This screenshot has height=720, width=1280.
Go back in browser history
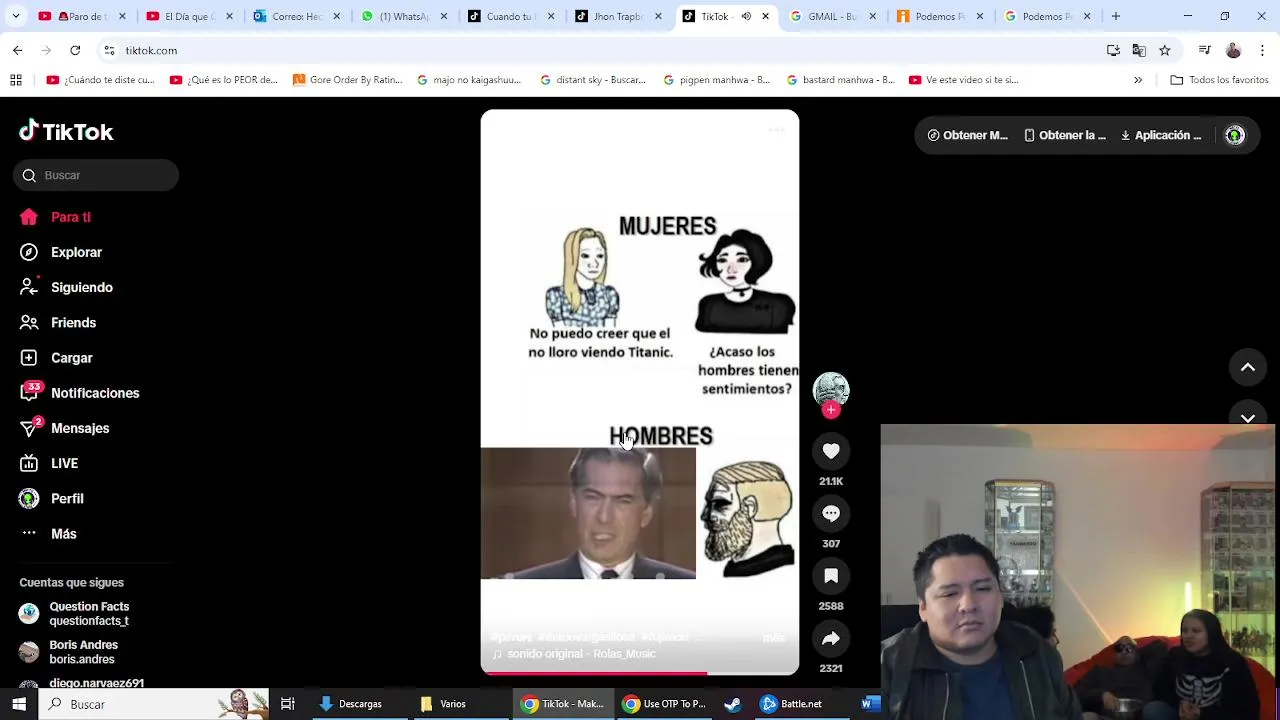click(x=17, y=50)
